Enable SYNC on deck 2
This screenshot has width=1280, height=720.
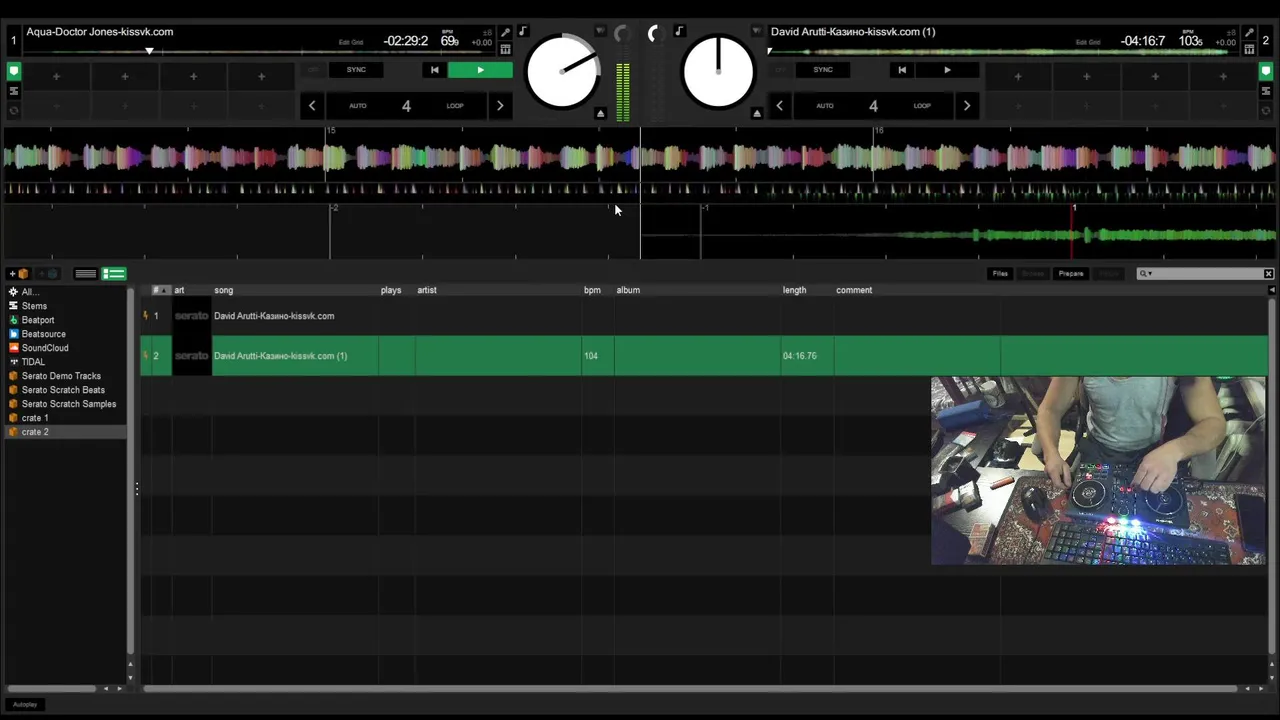point(823,70)
